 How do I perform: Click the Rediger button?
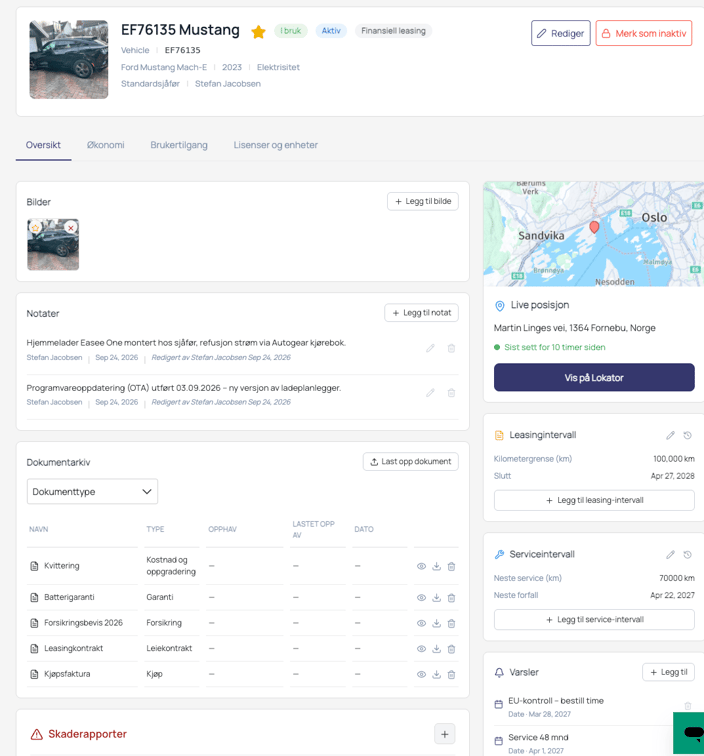coord(561,33)
